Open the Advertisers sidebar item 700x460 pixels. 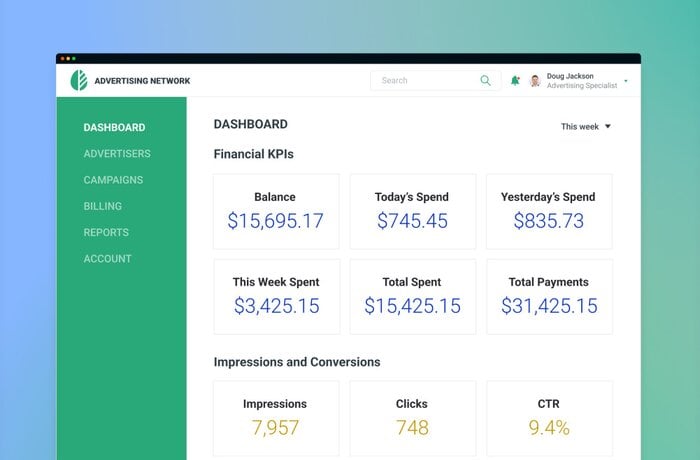click(117, 154)
